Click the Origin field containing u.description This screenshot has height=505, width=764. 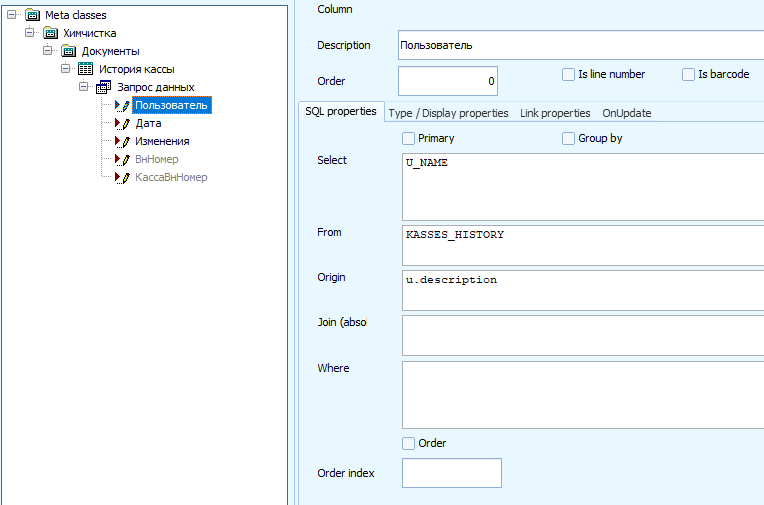point(583,291)
